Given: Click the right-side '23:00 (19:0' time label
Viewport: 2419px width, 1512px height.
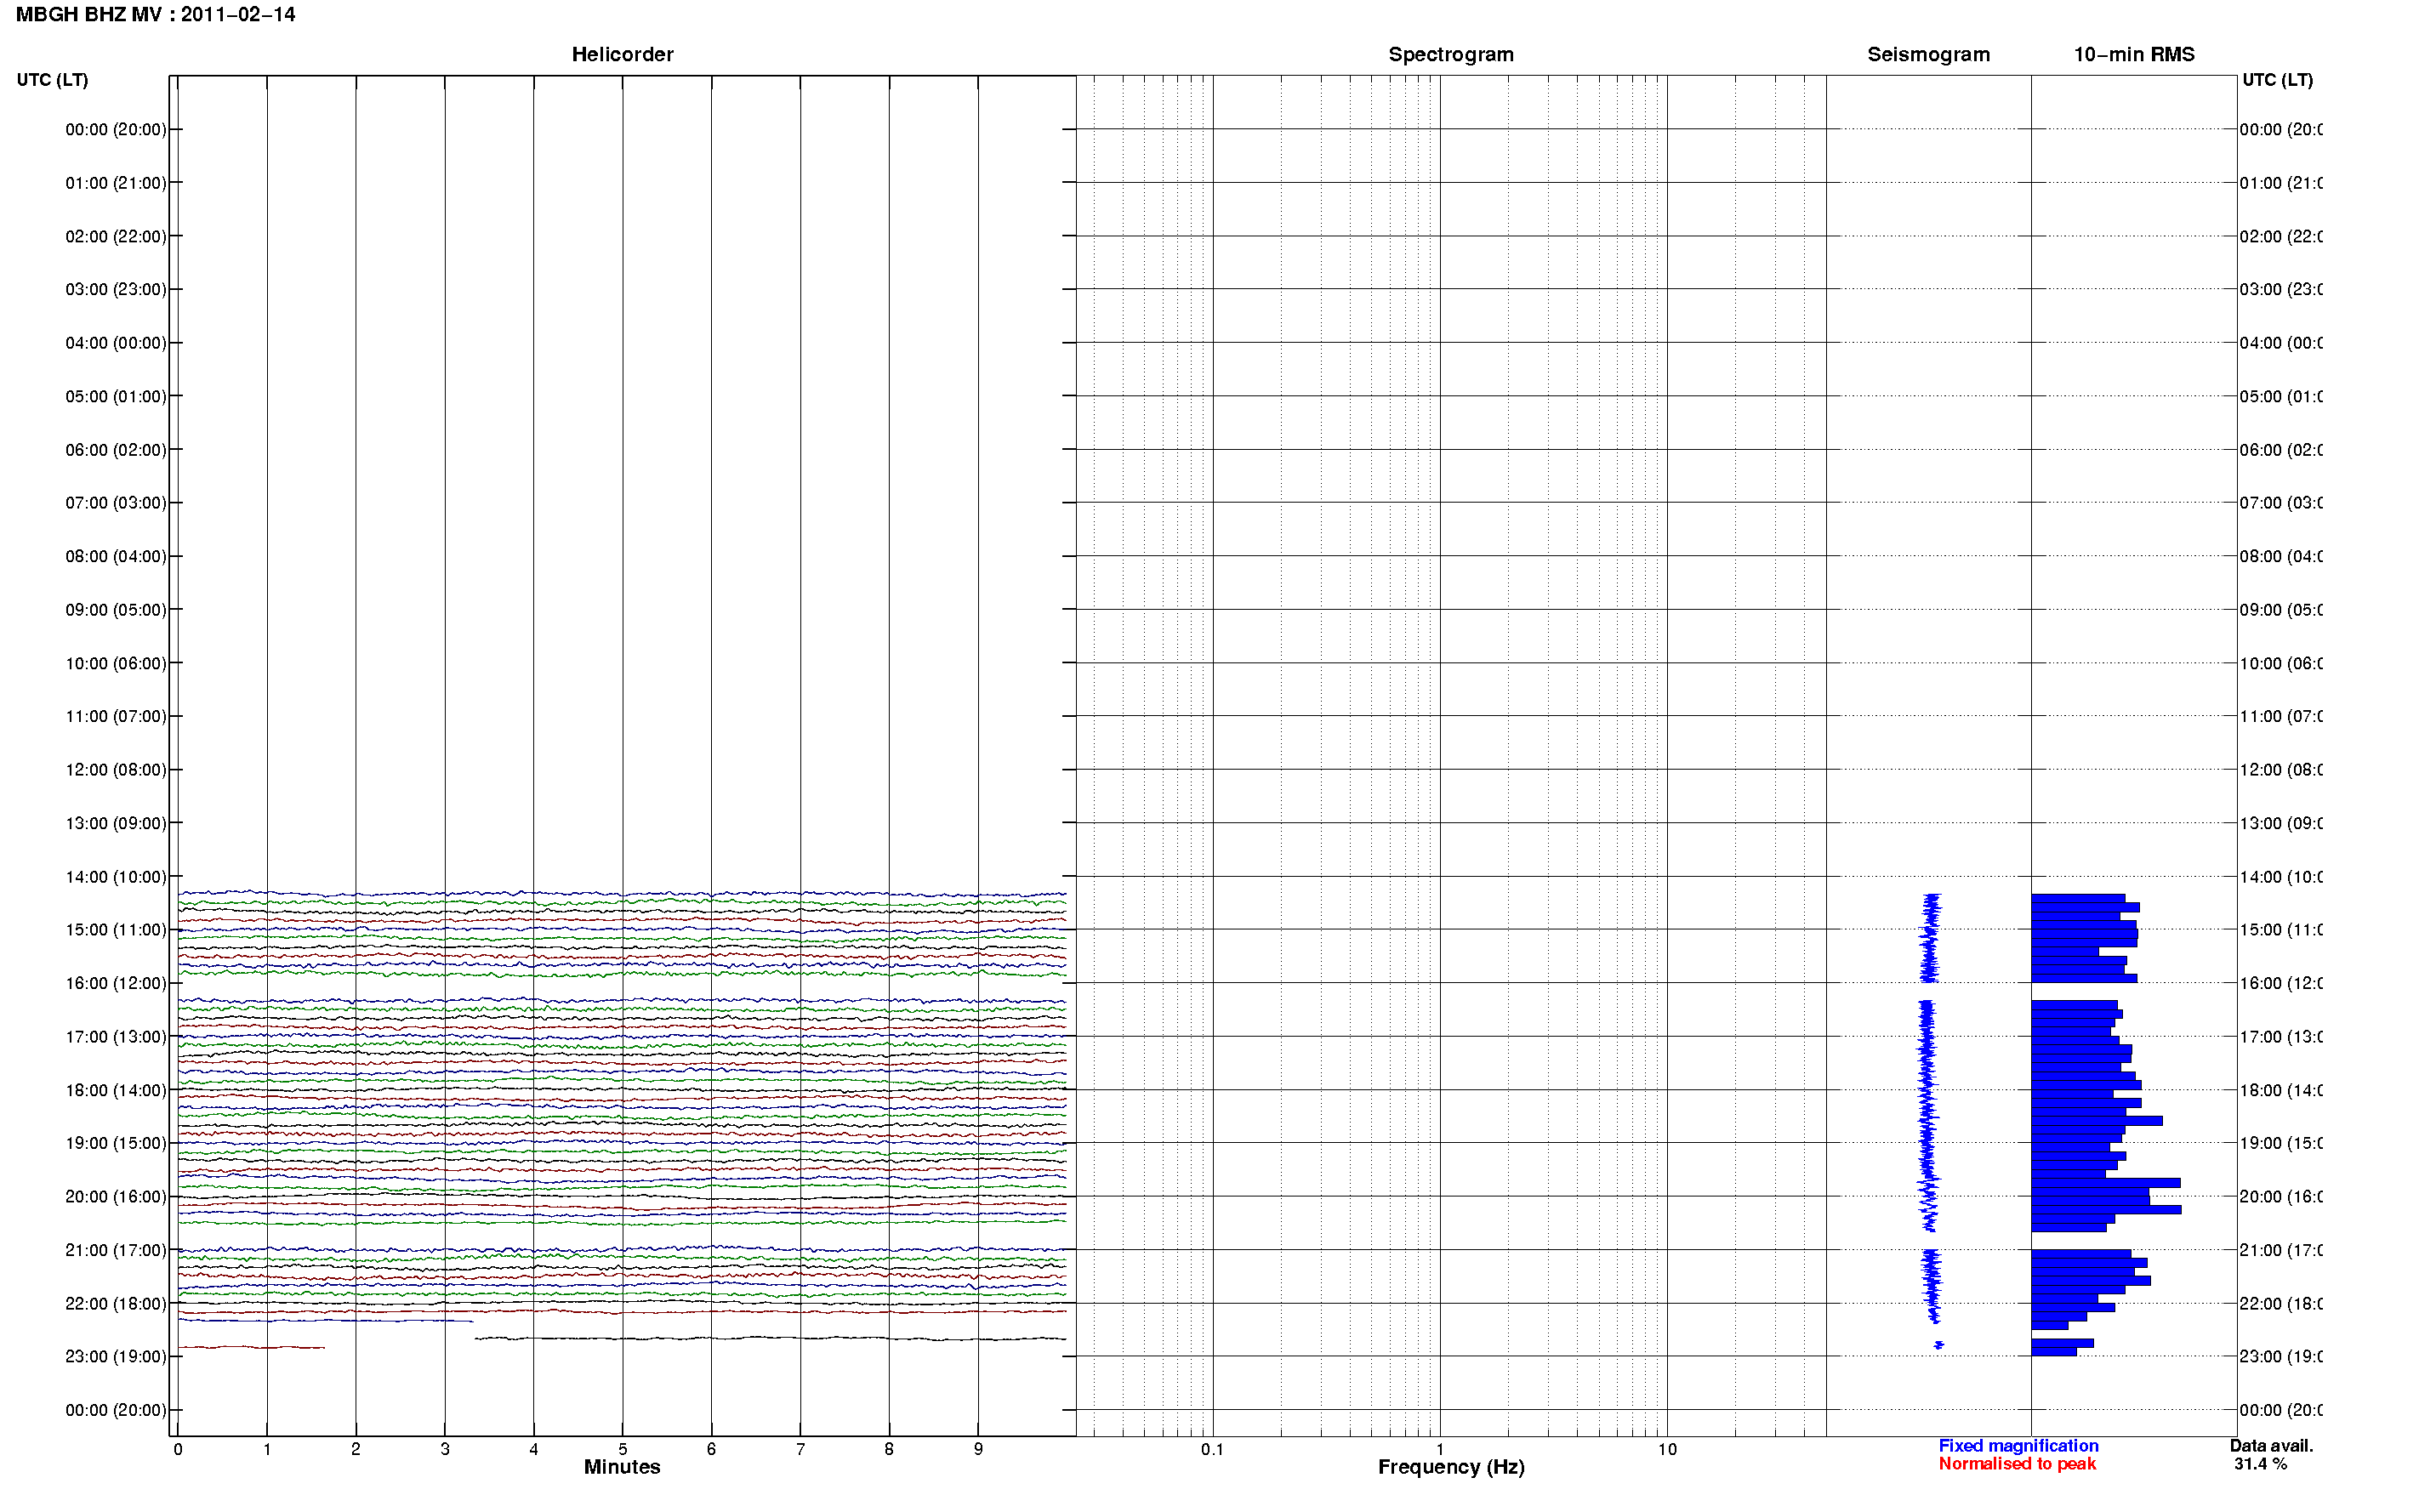Looking at the screenshot, I should click(2281, 1357).
